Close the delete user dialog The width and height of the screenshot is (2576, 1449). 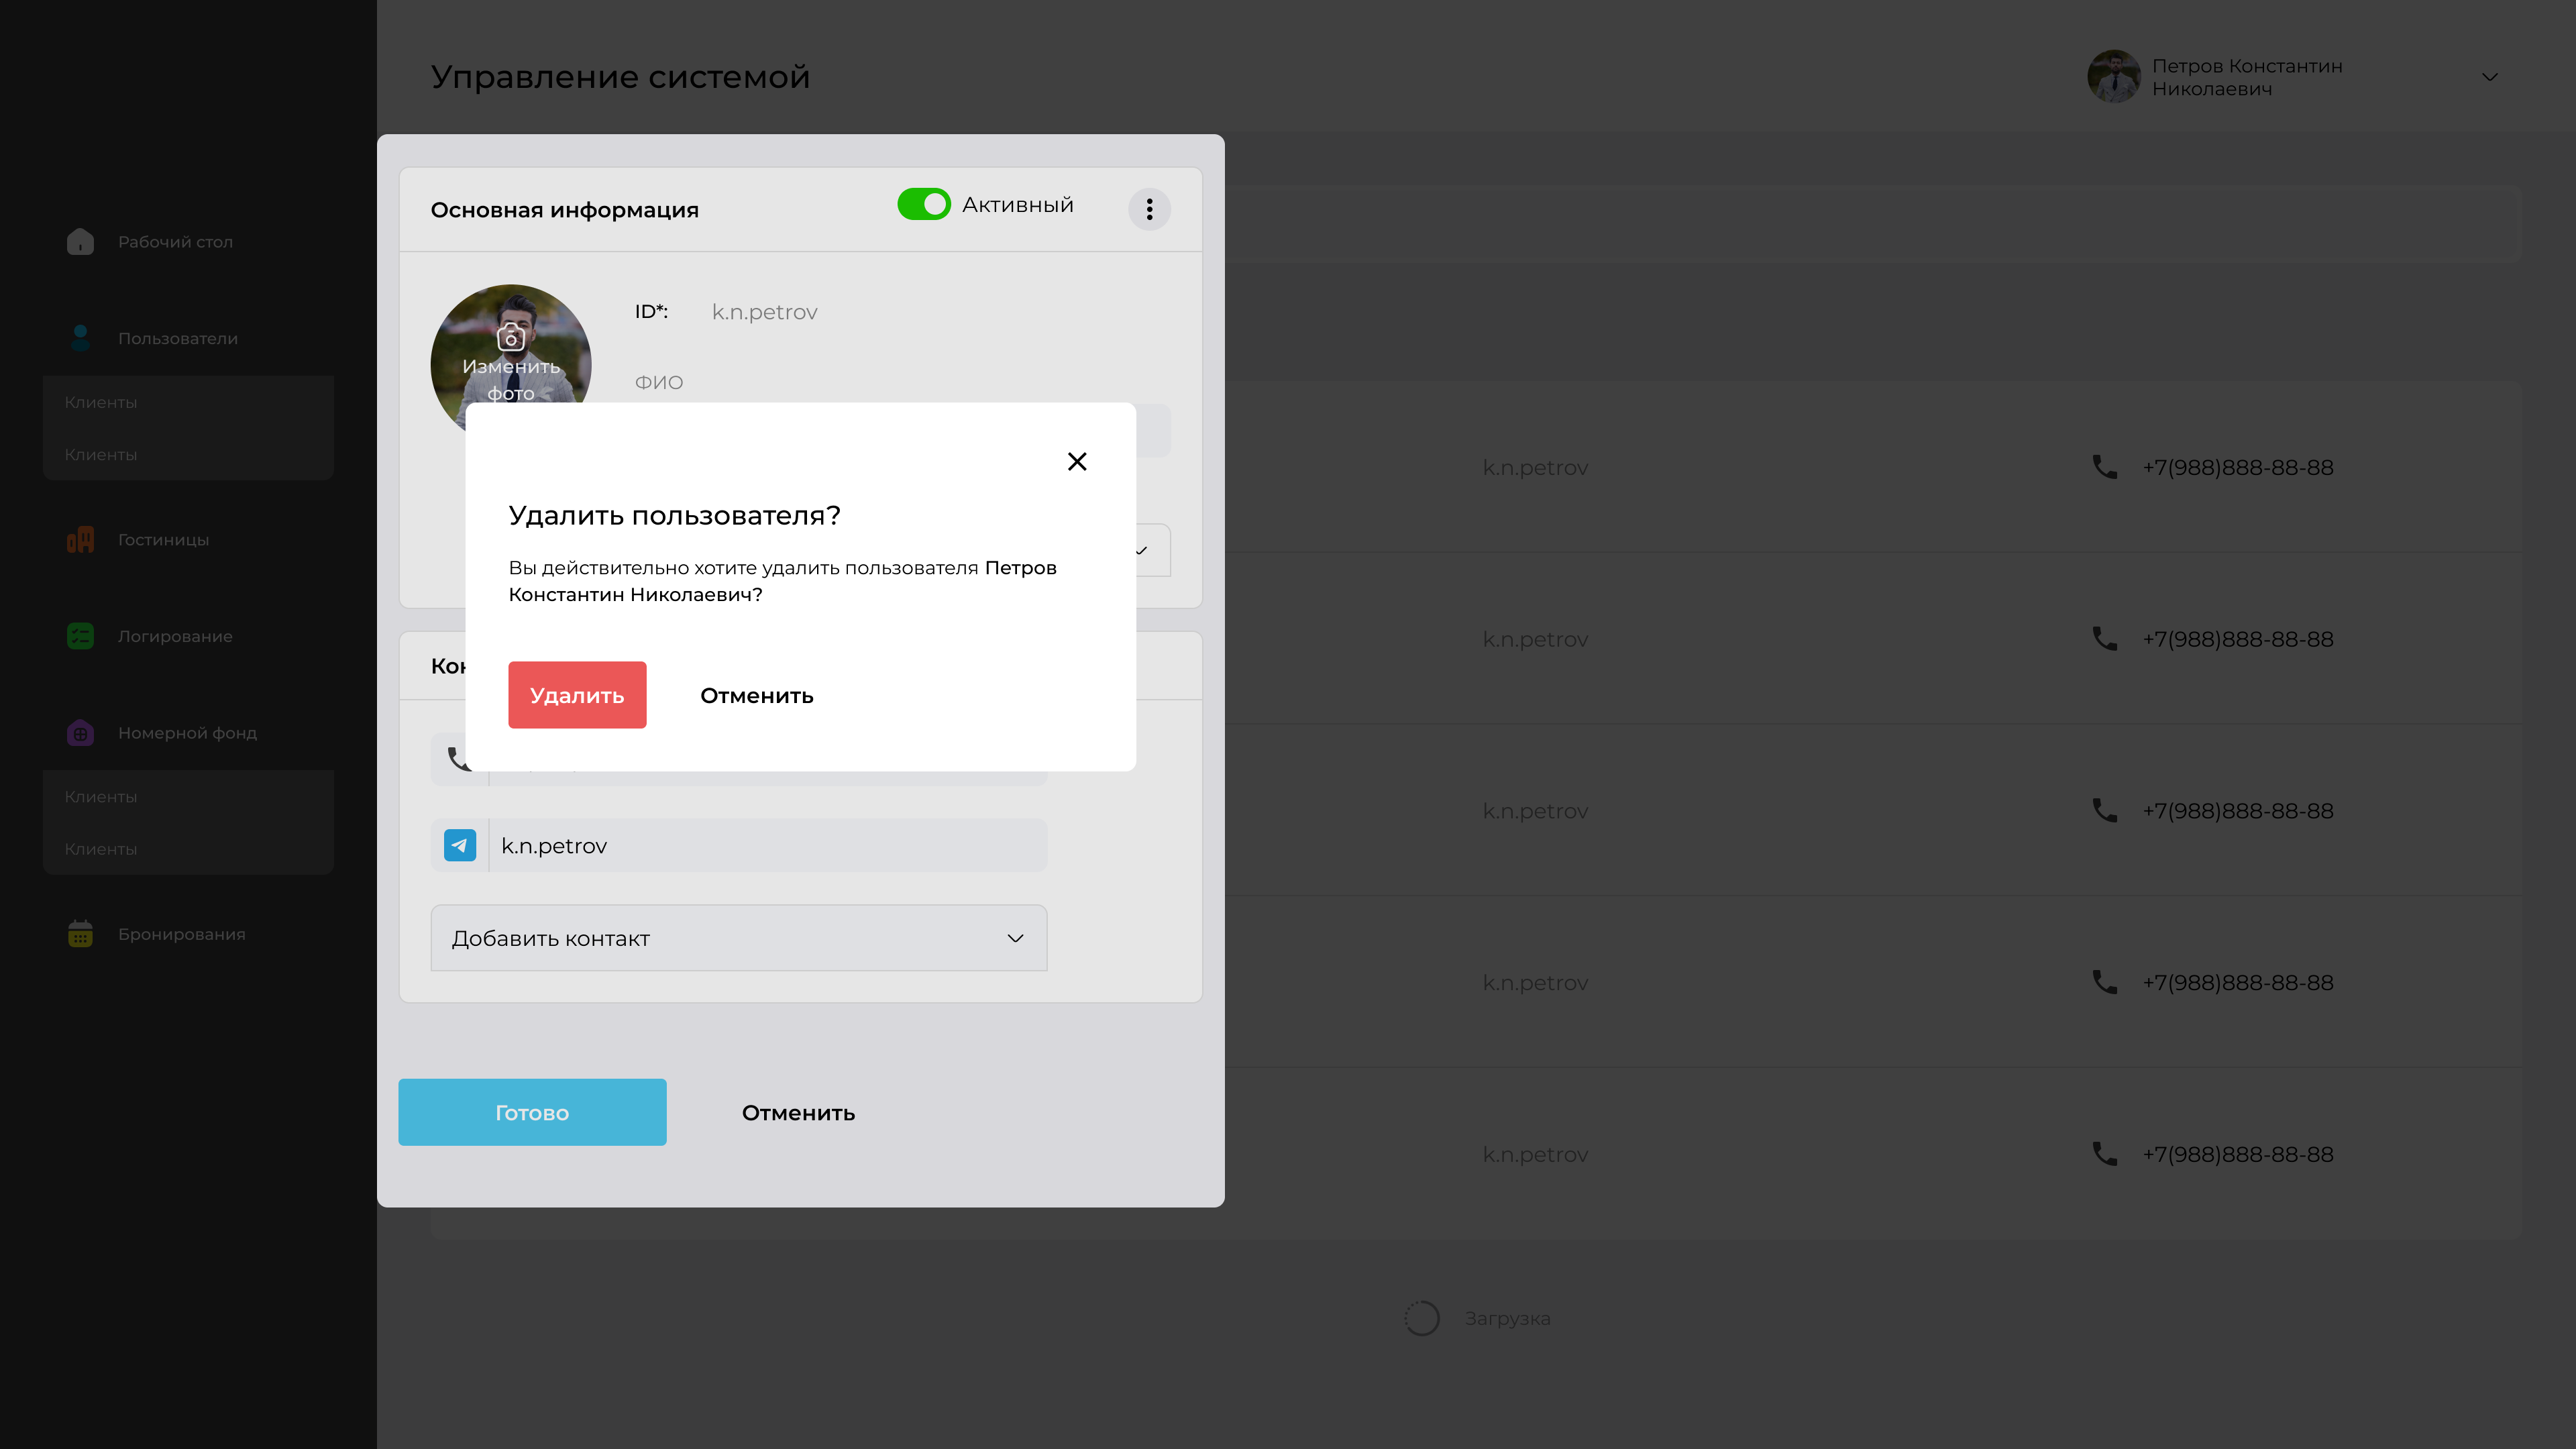tap(1077, 461)
